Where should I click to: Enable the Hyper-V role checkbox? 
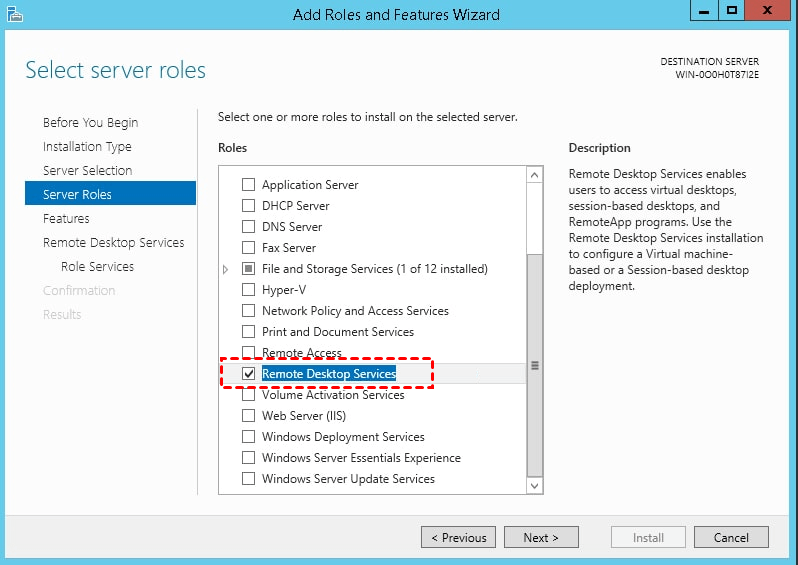tap(249, 290)
